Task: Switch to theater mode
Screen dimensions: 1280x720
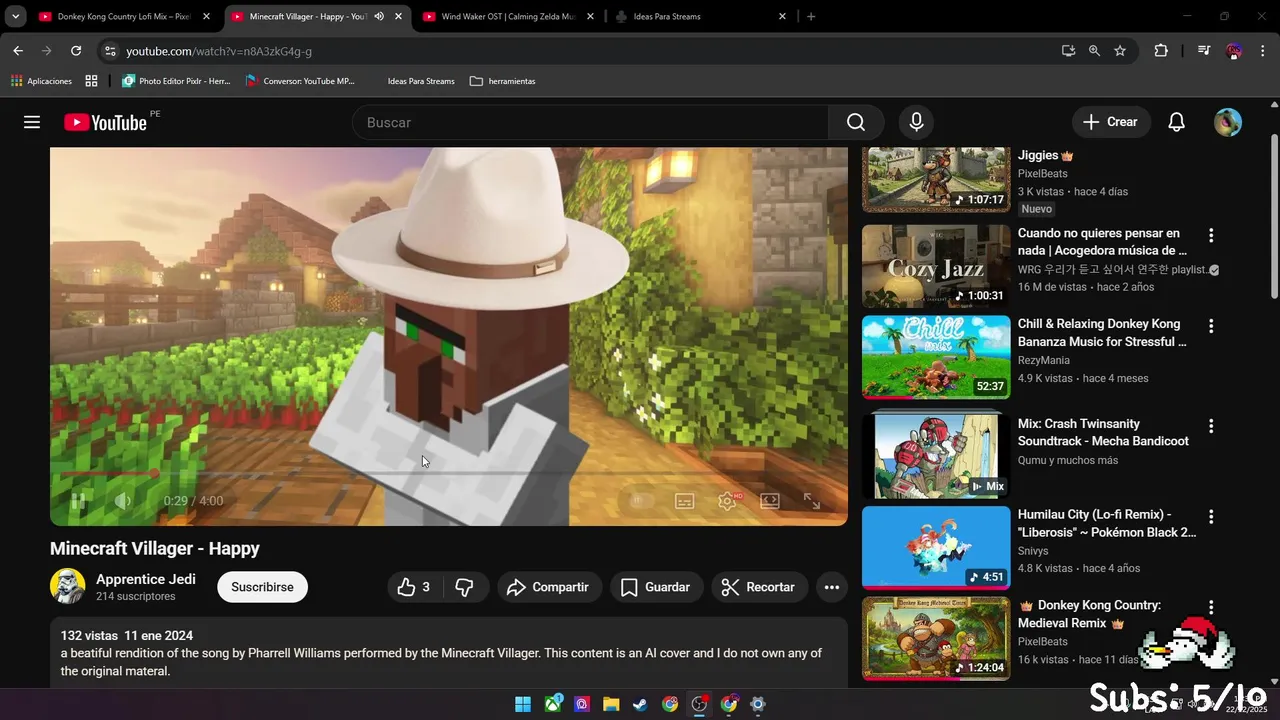Action: point(770,501)
